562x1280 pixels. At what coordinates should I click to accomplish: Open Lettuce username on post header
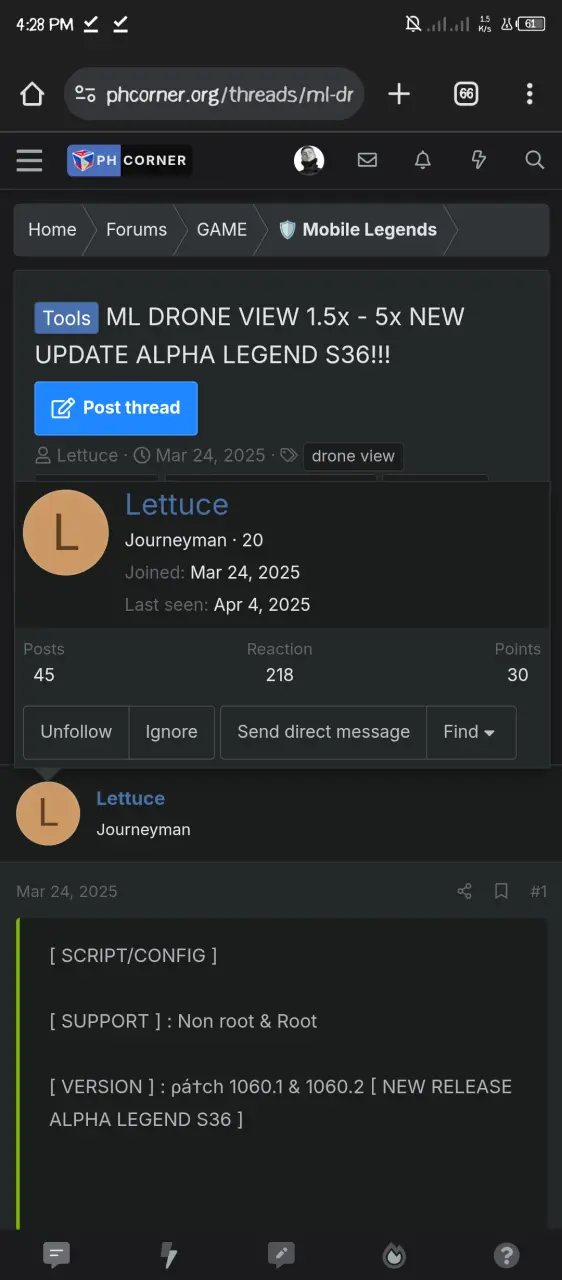tap(130, 798)
